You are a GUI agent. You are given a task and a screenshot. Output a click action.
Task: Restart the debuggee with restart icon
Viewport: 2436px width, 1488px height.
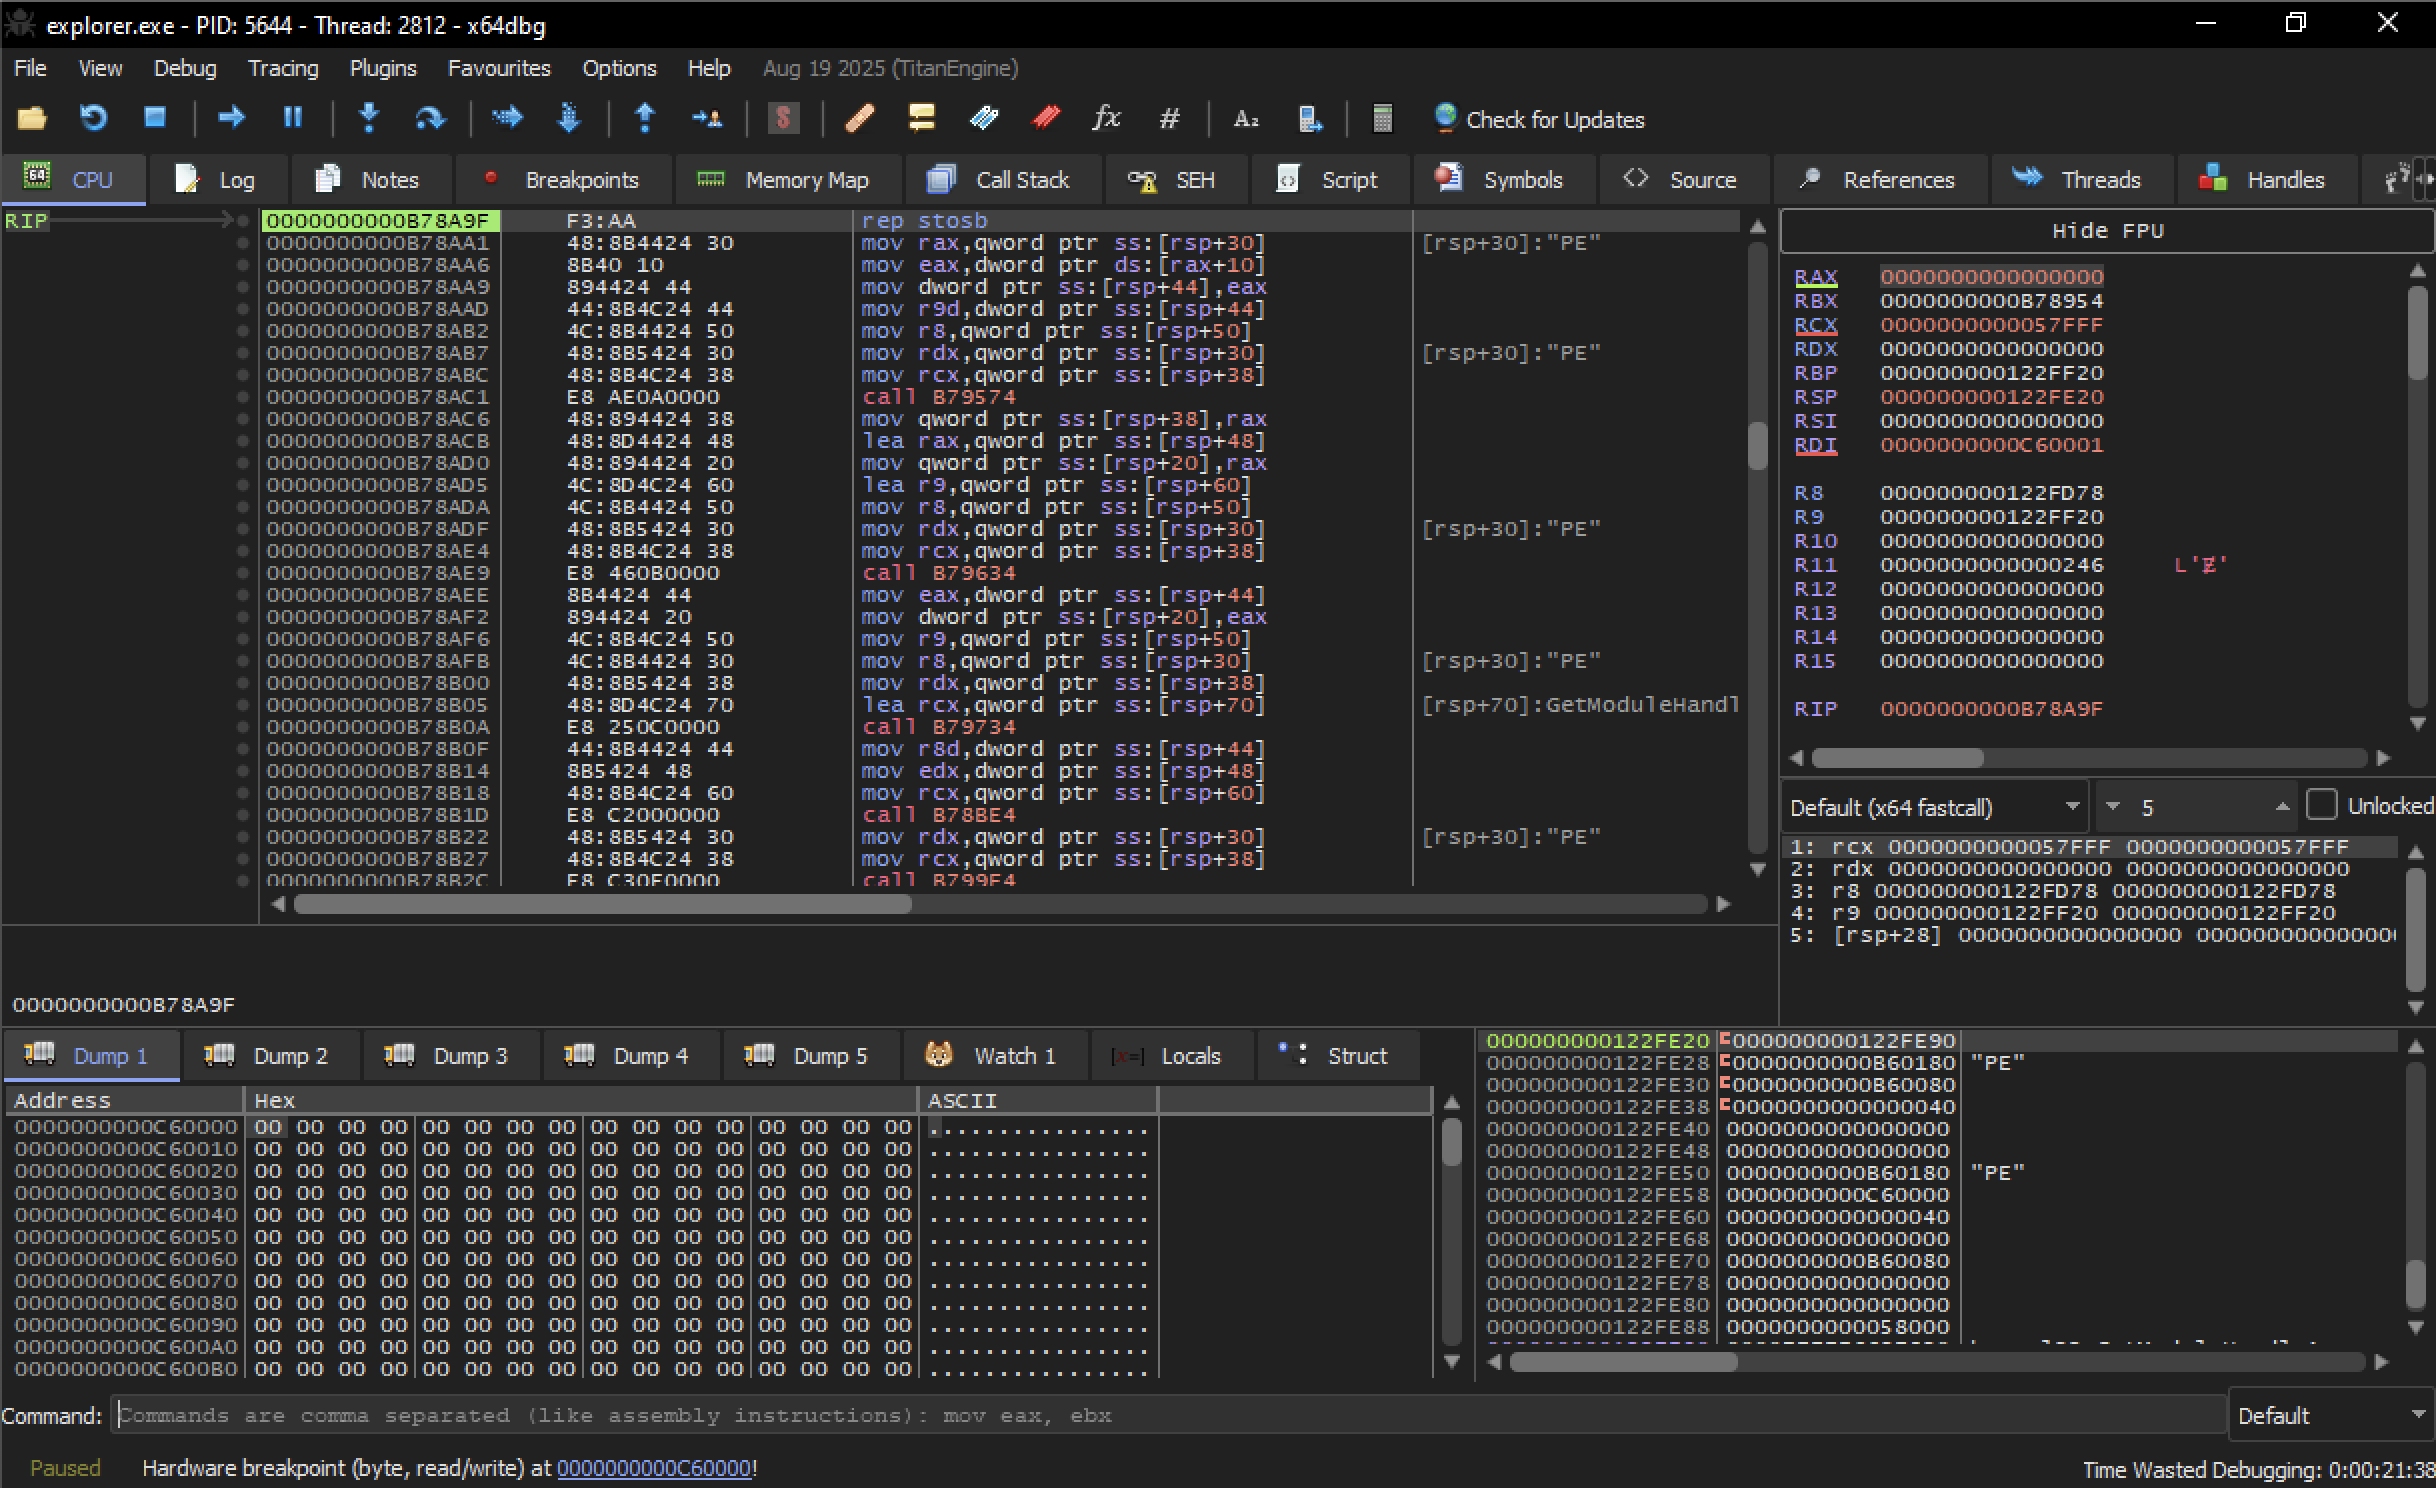[x=93, y=119]
